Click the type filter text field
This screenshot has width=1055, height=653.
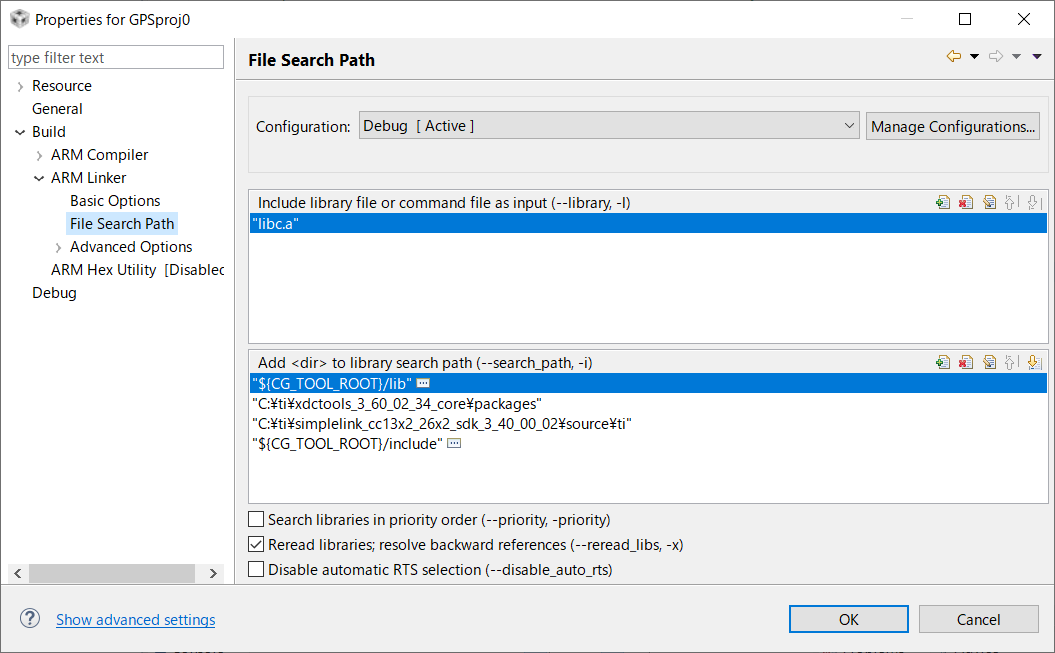coord(116,58)
